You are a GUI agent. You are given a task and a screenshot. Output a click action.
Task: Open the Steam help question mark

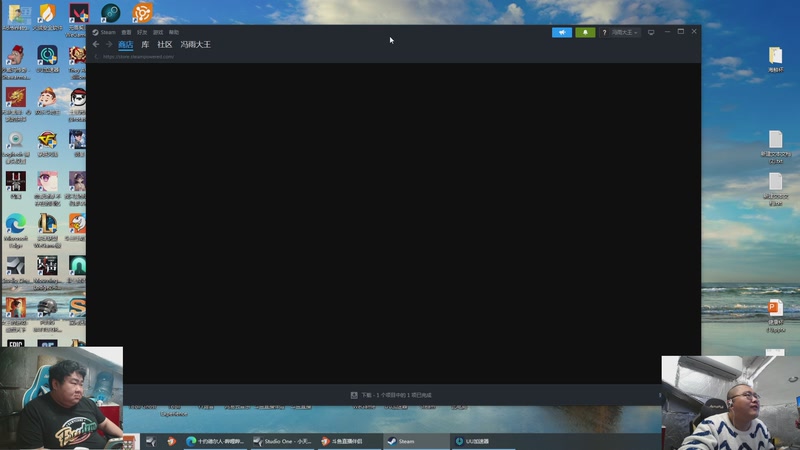pos(604,32)
